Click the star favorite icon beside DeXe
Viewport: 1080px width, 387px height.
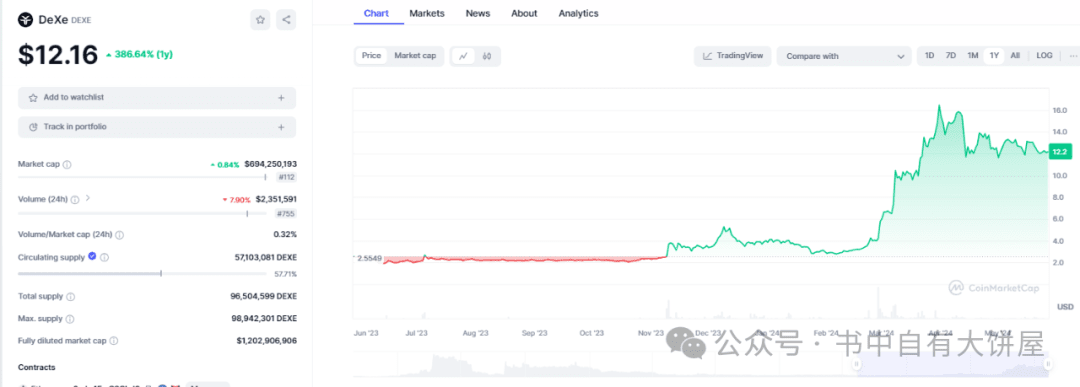pyautogui.click(x=260, y=20)
